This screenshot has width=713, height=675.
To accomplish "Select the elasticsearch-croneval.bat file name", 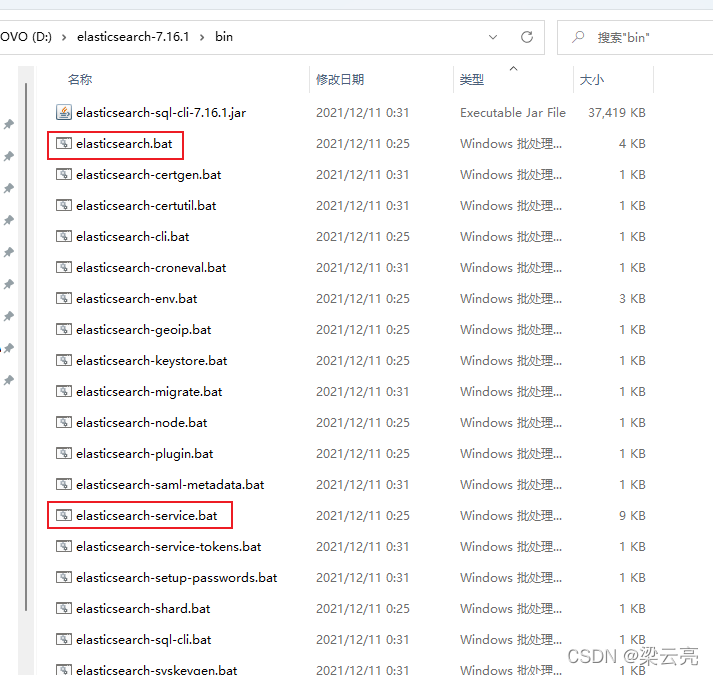I will (x=151, y=267).
